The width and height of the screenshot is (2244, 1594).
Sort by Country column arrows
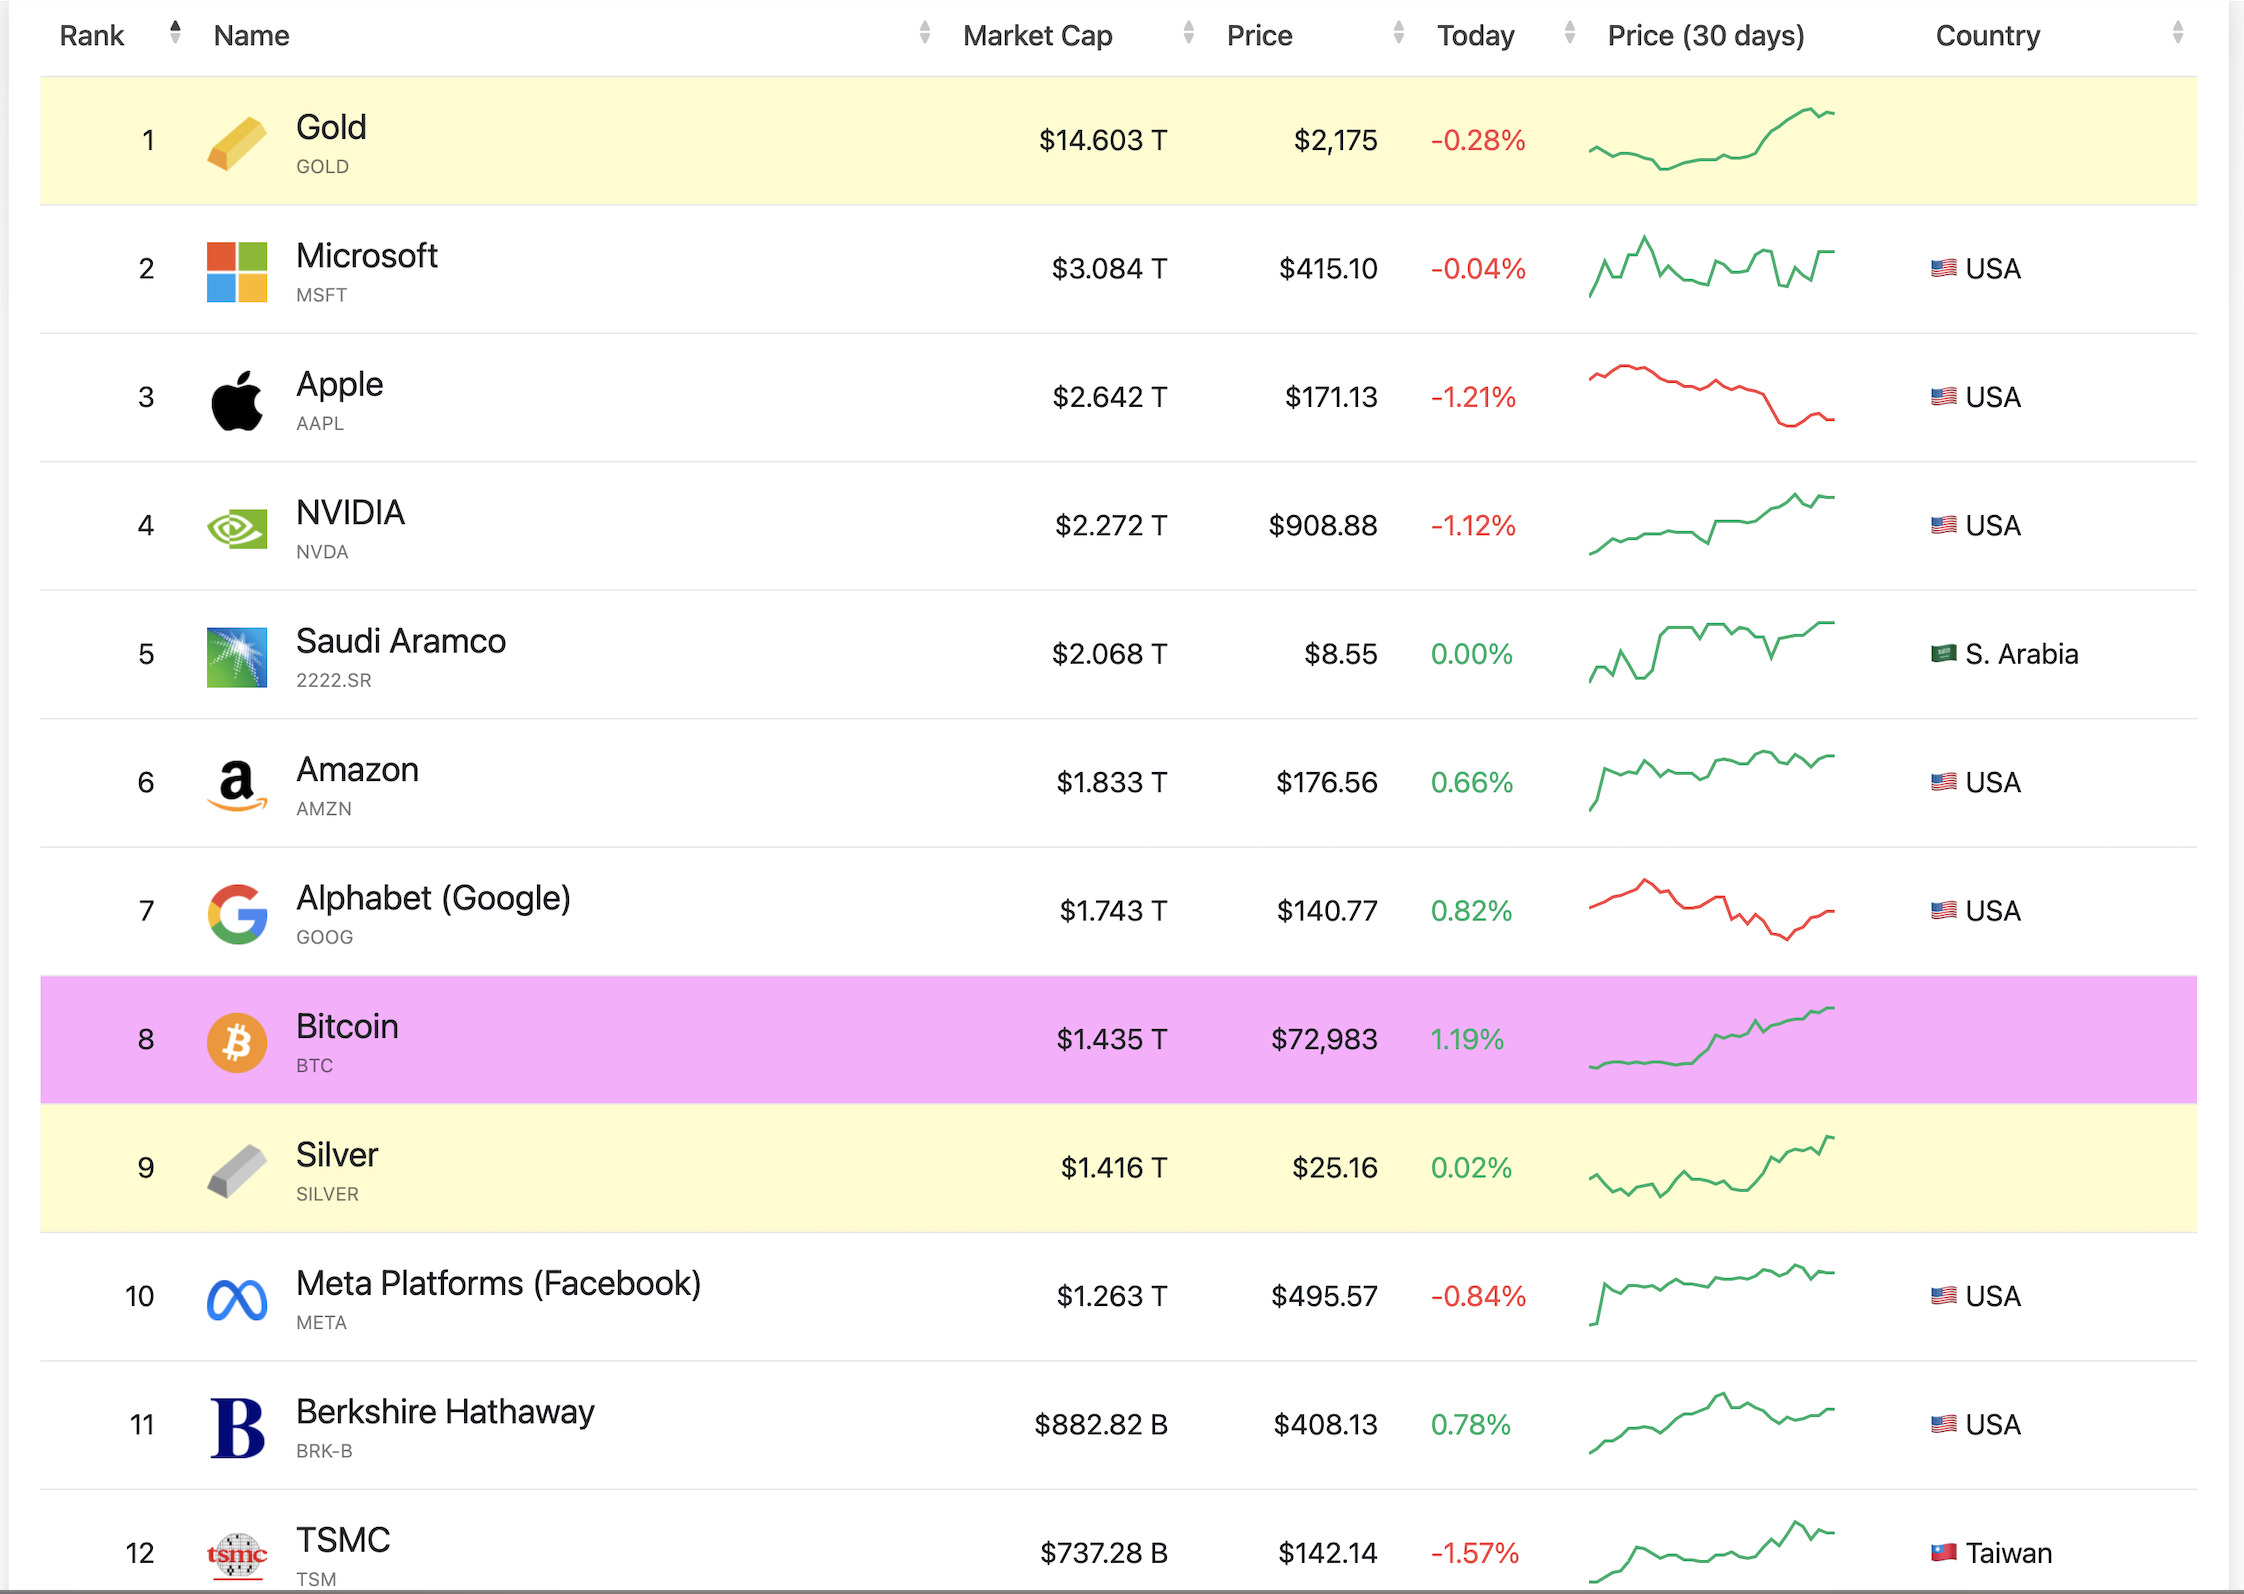[x=2177, y=33]
